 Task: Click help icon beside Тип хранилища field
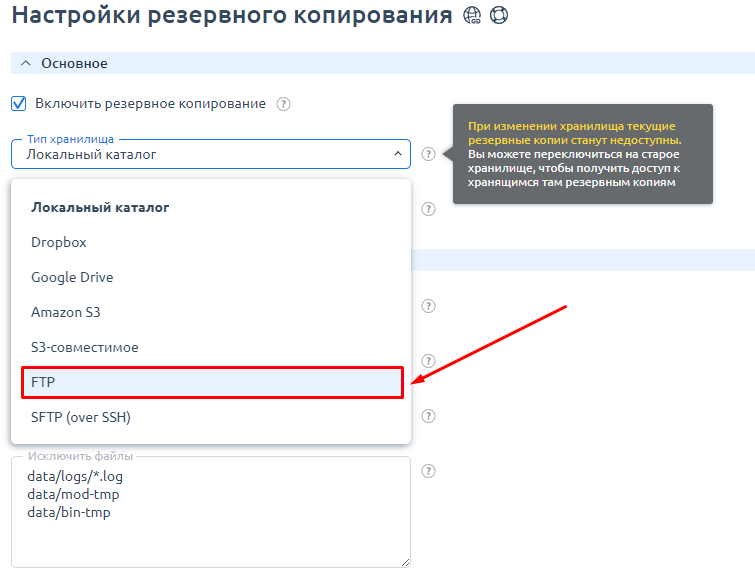point(428,154)
